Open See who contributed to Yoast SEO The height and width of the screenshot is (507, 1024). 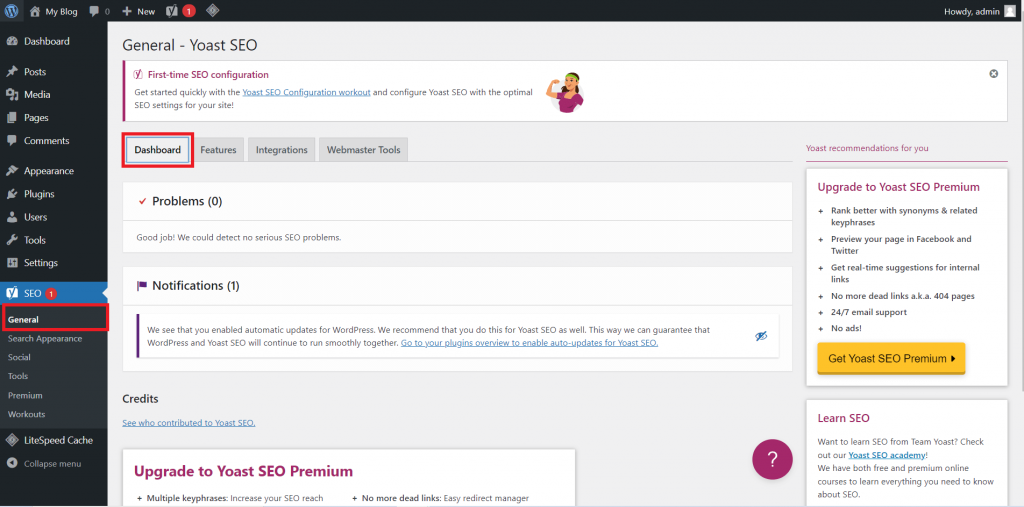point(189,423)
